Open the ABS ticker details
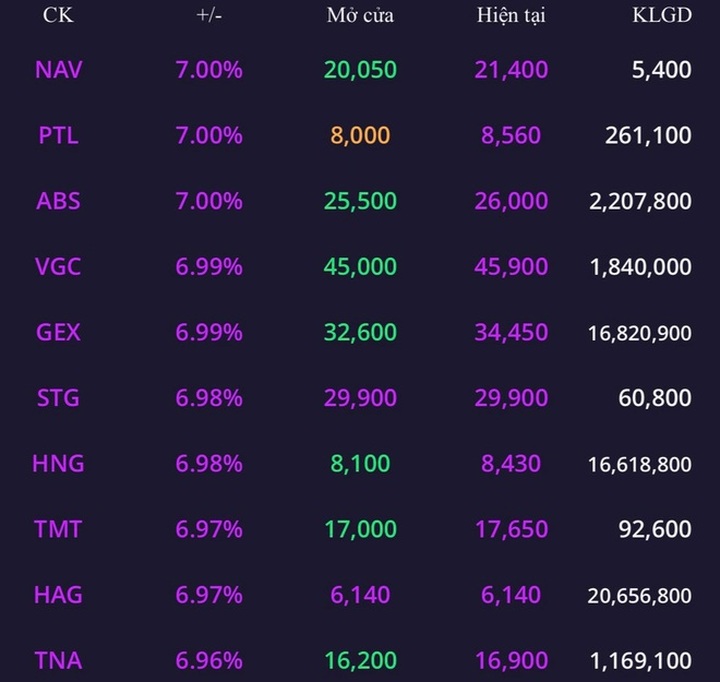 click(58, 201)
